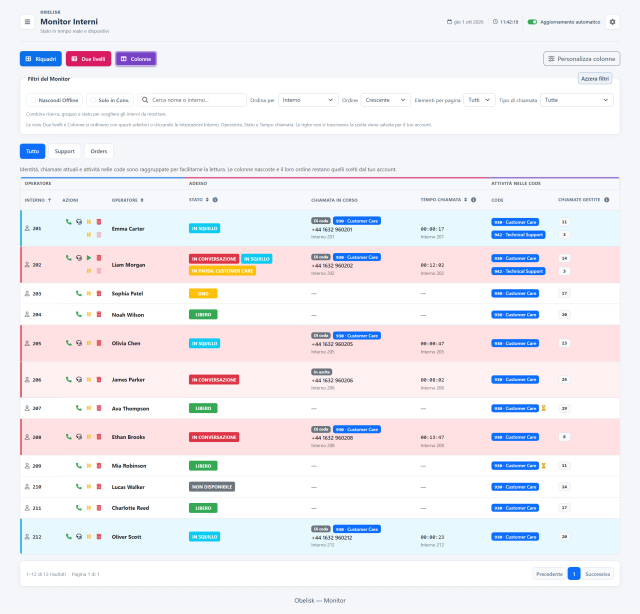Check the Solo in Conv. checkbox

click(93, 100)
